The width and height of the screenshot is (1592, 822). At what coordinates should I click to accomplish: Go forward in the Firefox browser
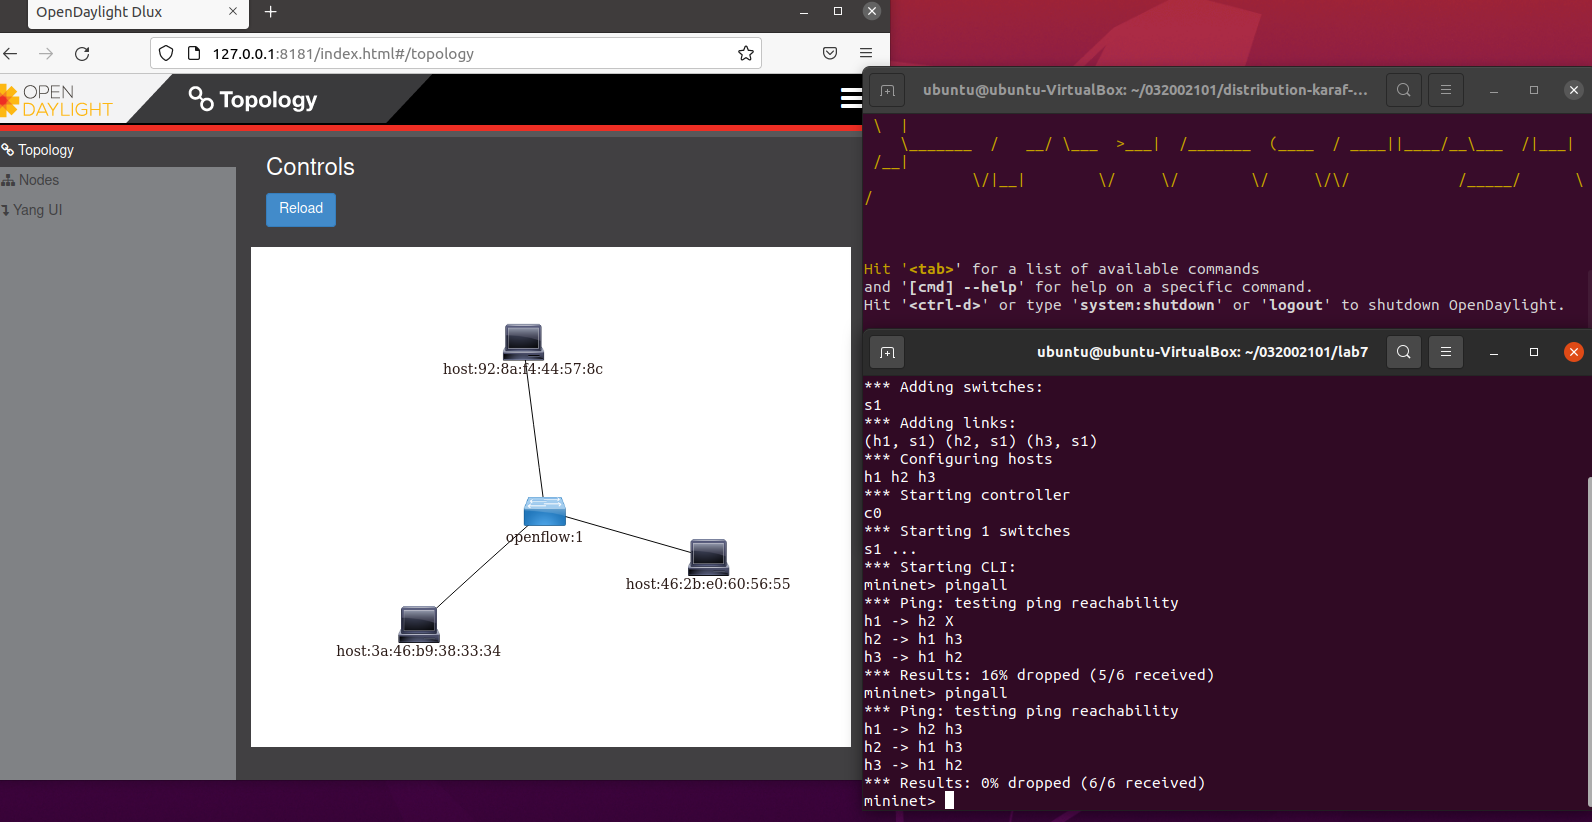[46, 53]
